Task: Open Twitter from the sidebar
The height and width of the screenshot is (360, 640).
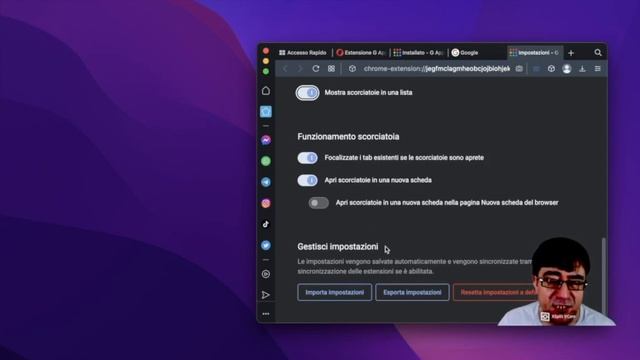Action: click(x=266, y=245)
